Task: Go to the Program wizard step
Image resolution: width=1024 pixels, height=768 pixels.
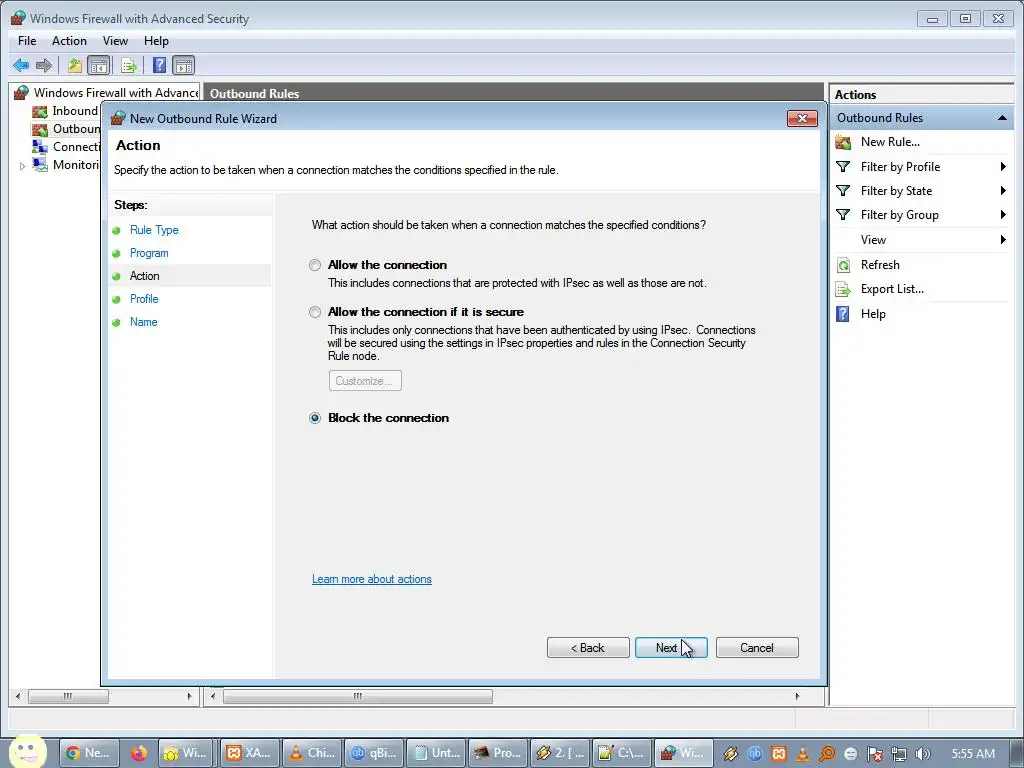Action: pos(149,253)
